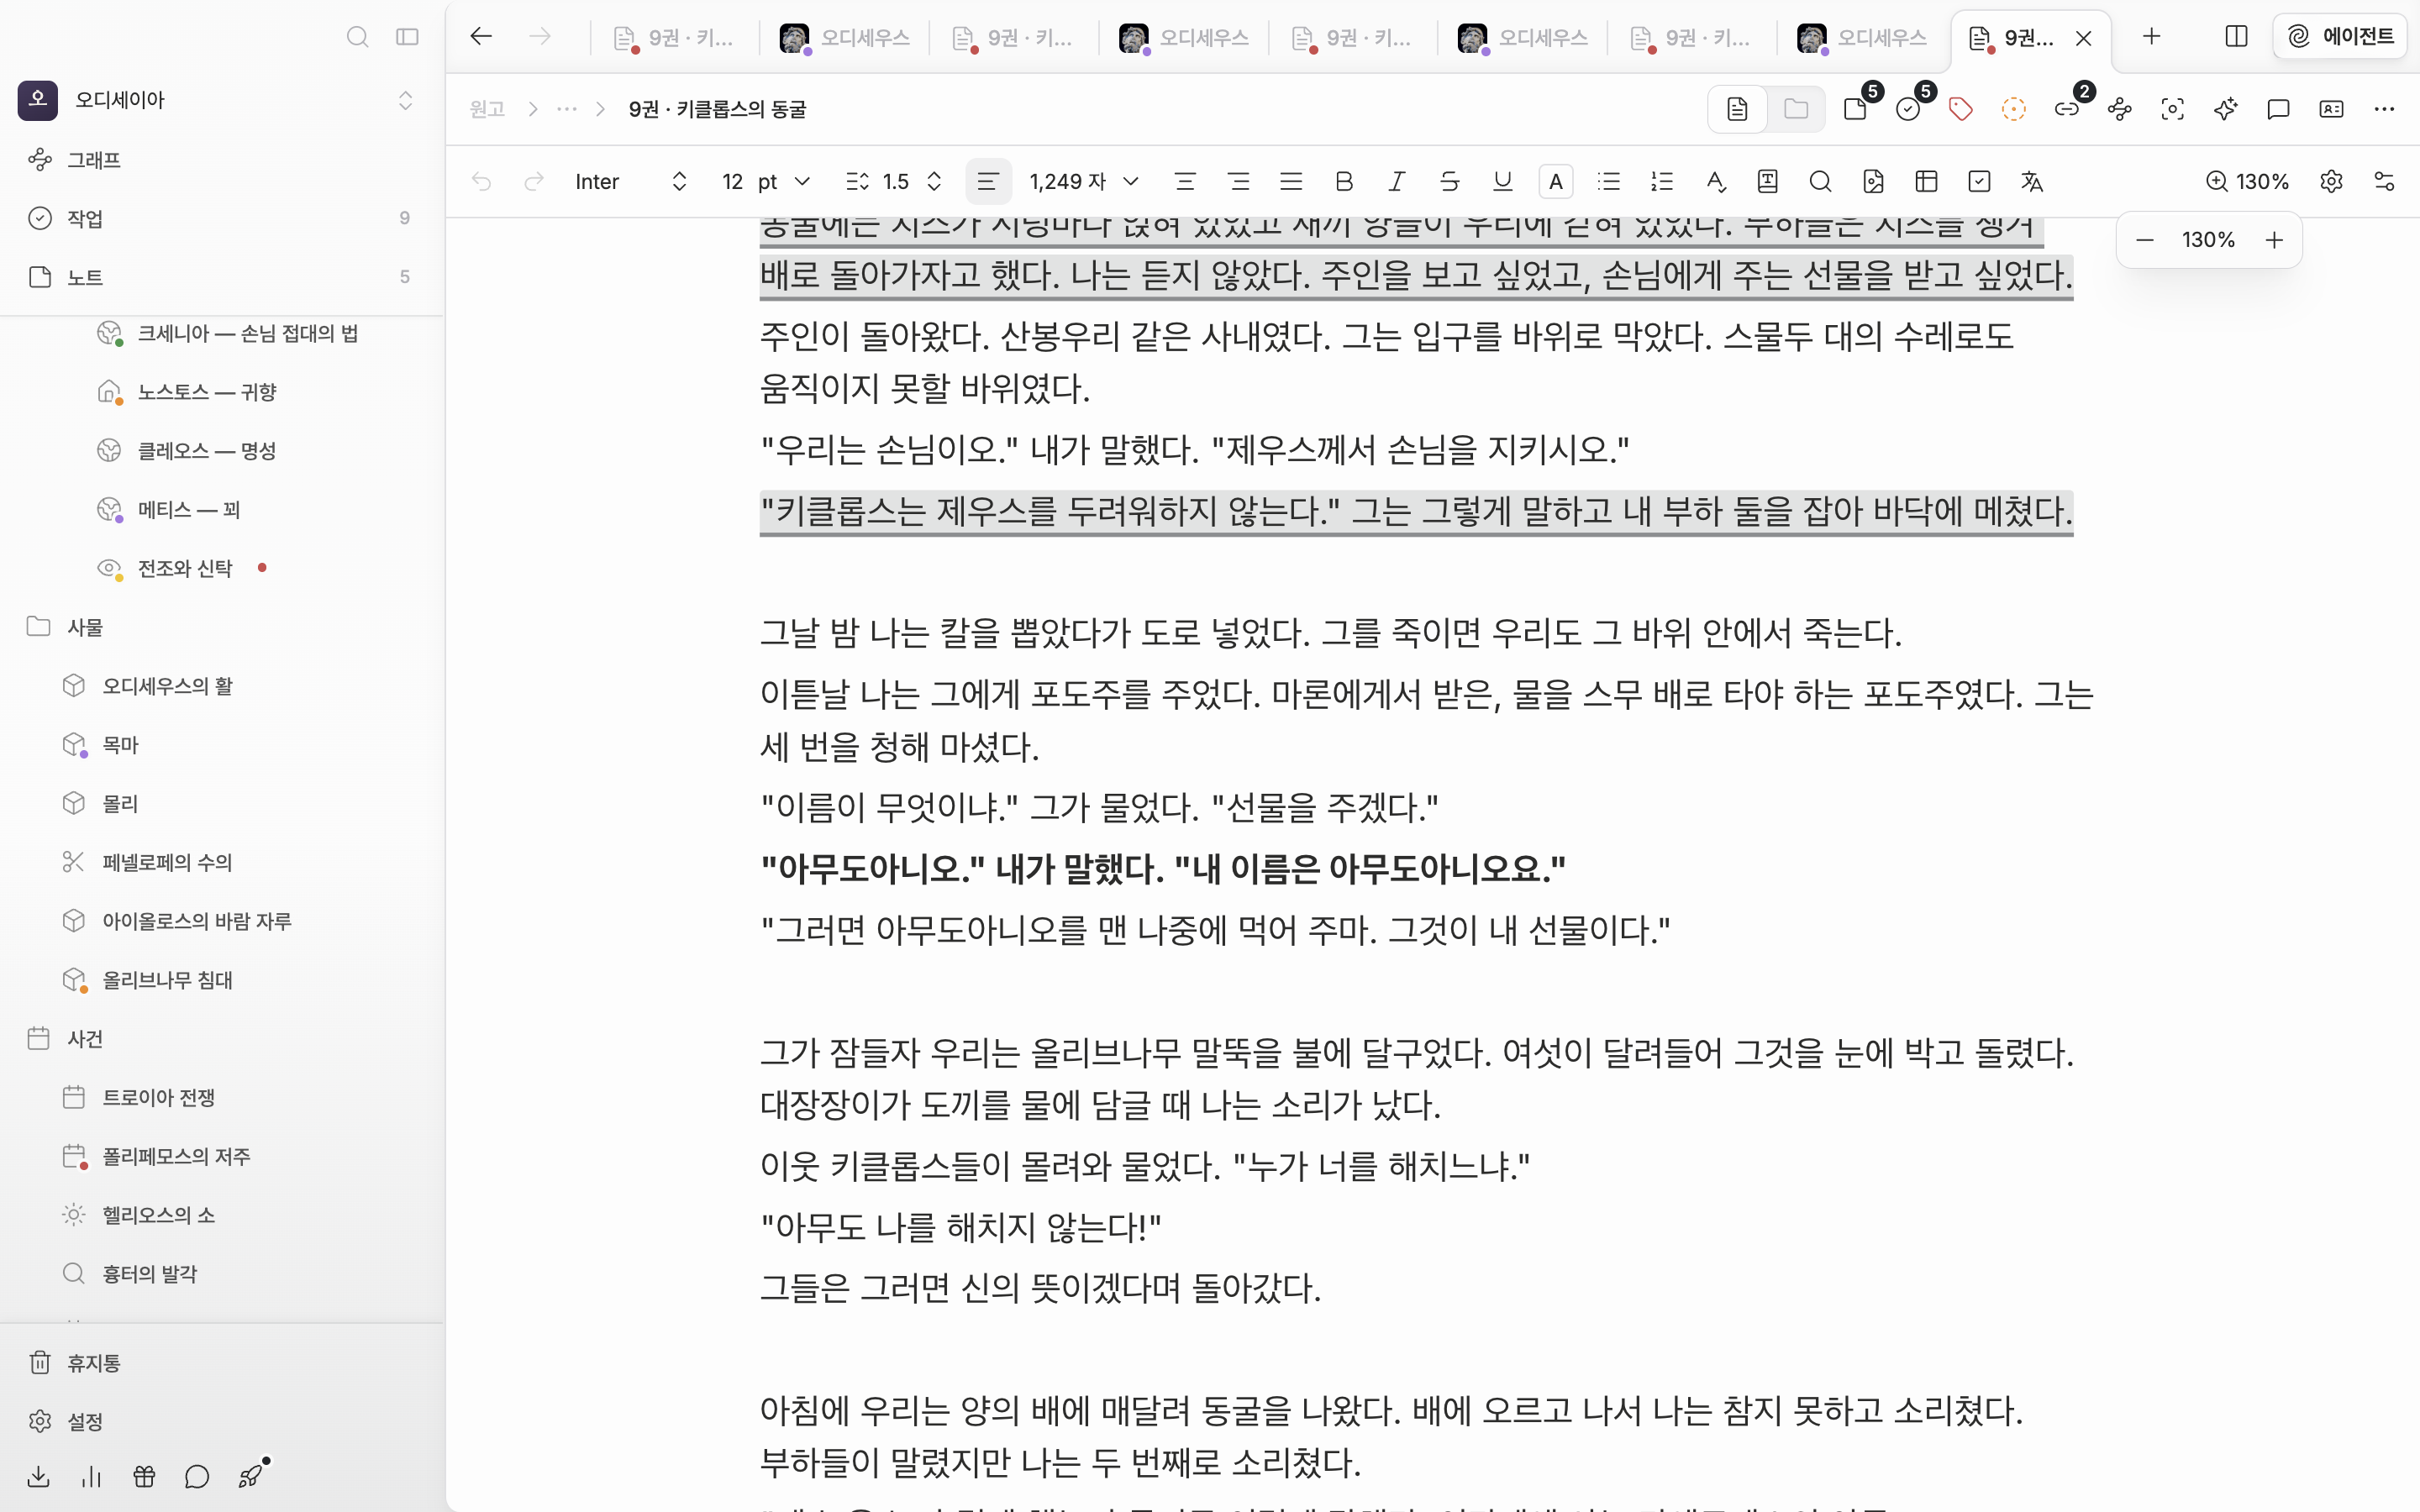
Task: Open notes icon with badge 5
Action: pyautogui.click(x=1856, y=109)
